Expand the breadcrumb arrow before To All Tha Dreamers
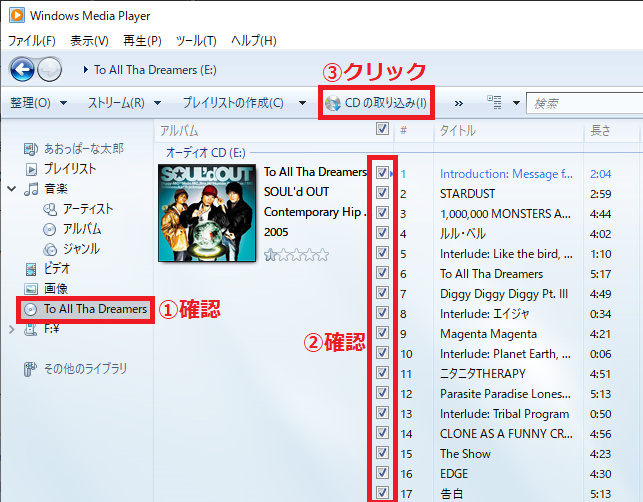643x502 pixels. [85, 70]
